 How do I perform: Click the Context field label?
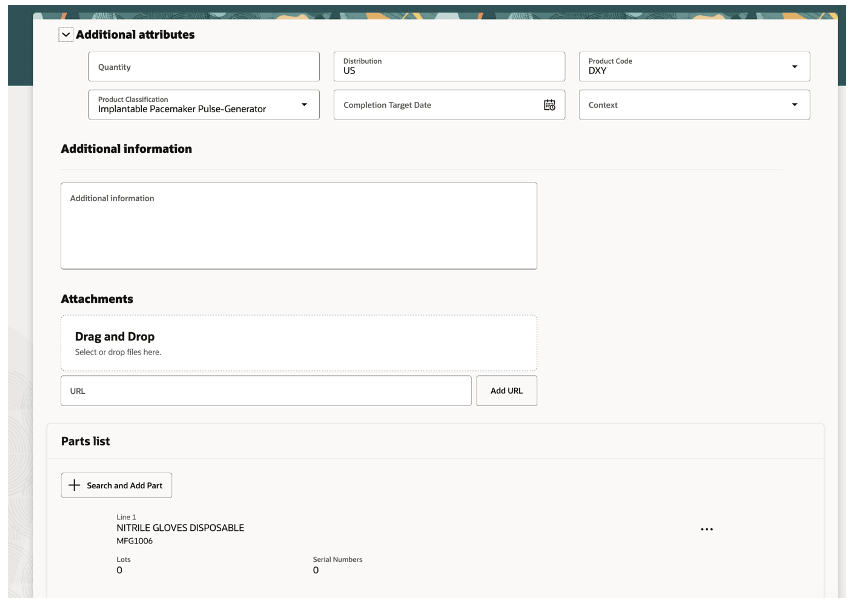click(603, 105)
